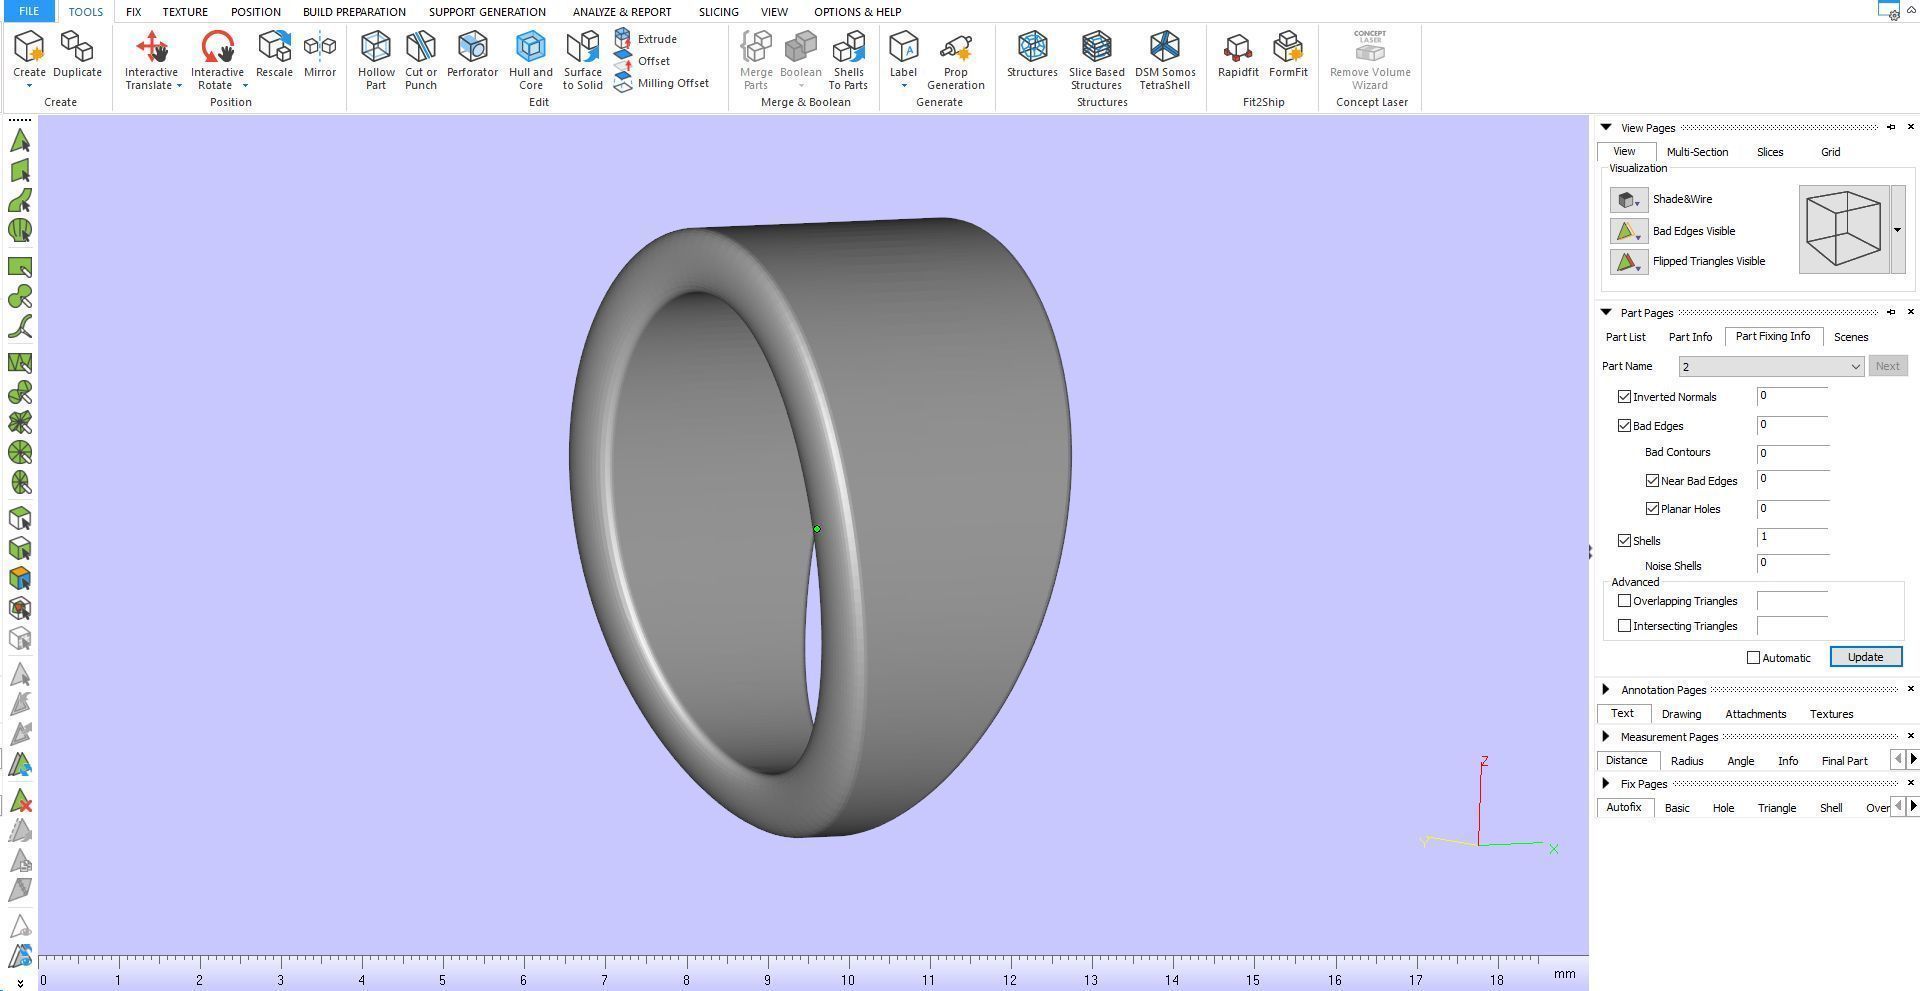Switch to the Radius measurement tab
Screen dimensions: 1920x991
(1686, 761)
